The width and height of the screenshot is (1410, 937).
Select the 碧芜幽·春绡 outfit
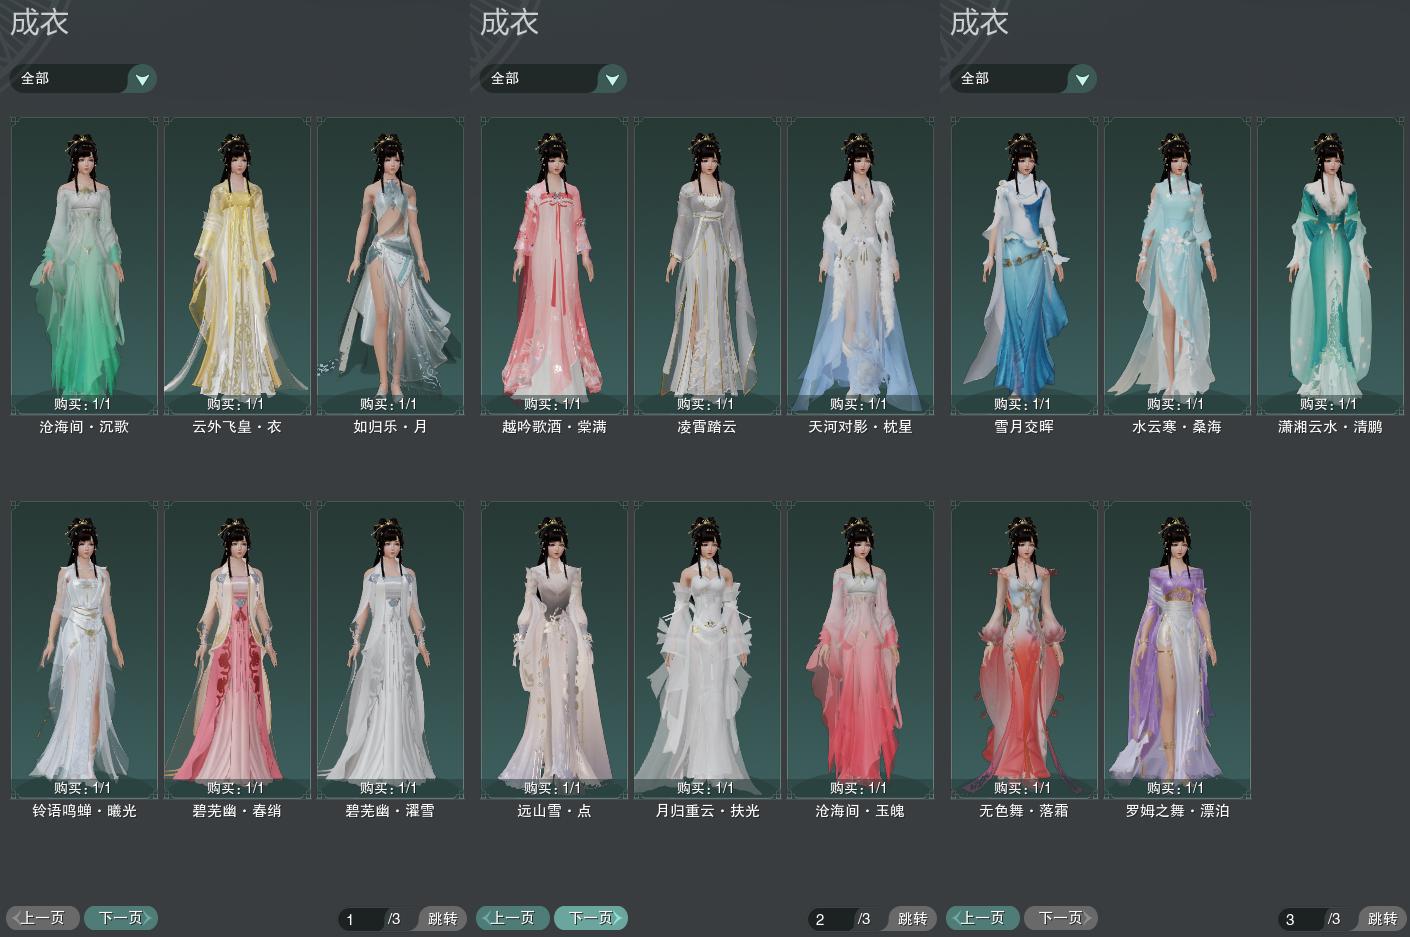tap(237, 650)
